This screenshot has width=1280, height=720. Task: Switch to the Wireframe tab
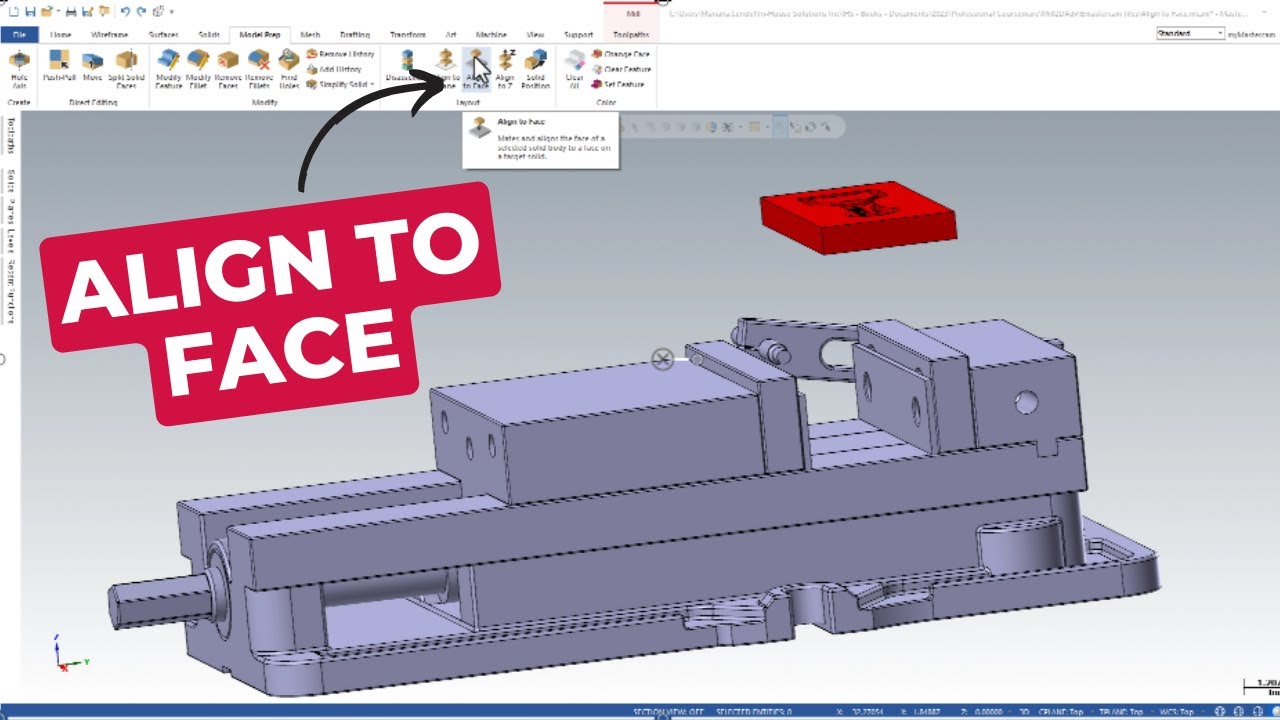pyautogui.click(x=109, y=34)
